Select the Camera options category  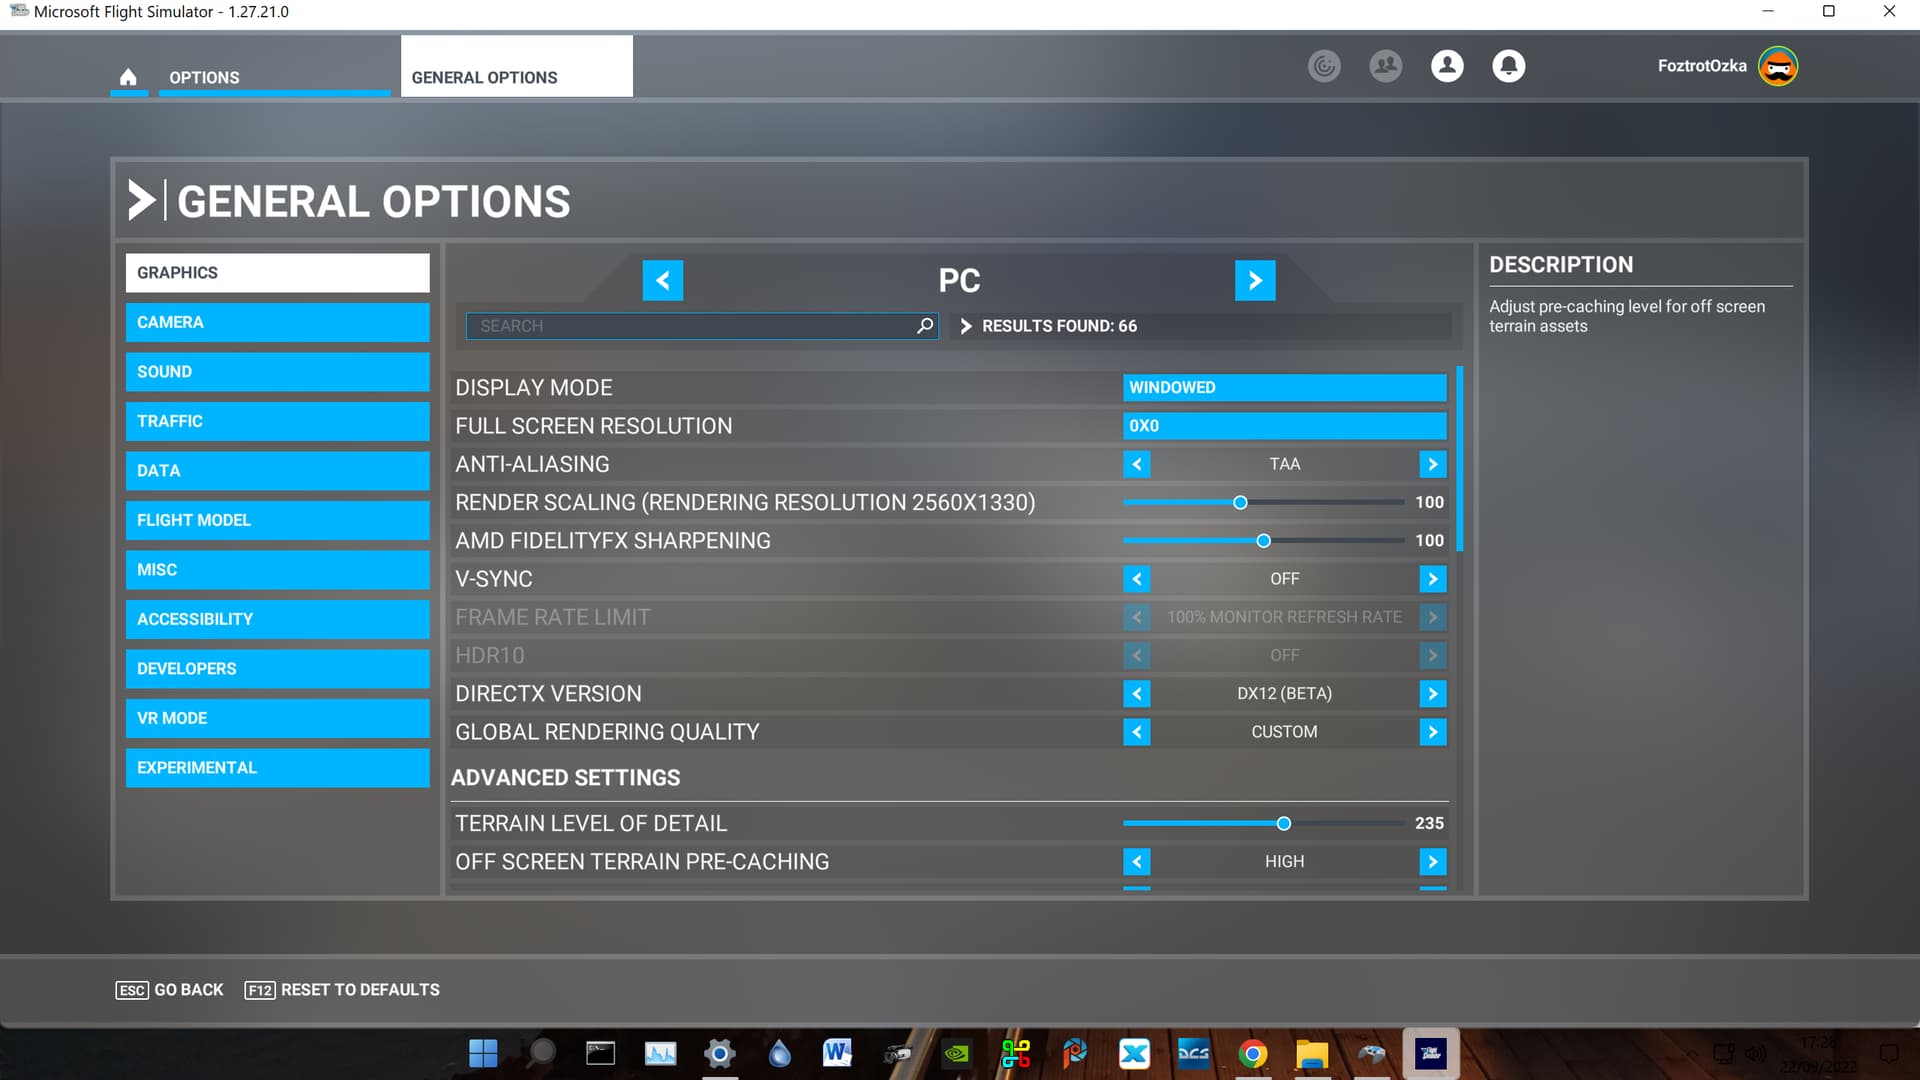click(277, 322)
